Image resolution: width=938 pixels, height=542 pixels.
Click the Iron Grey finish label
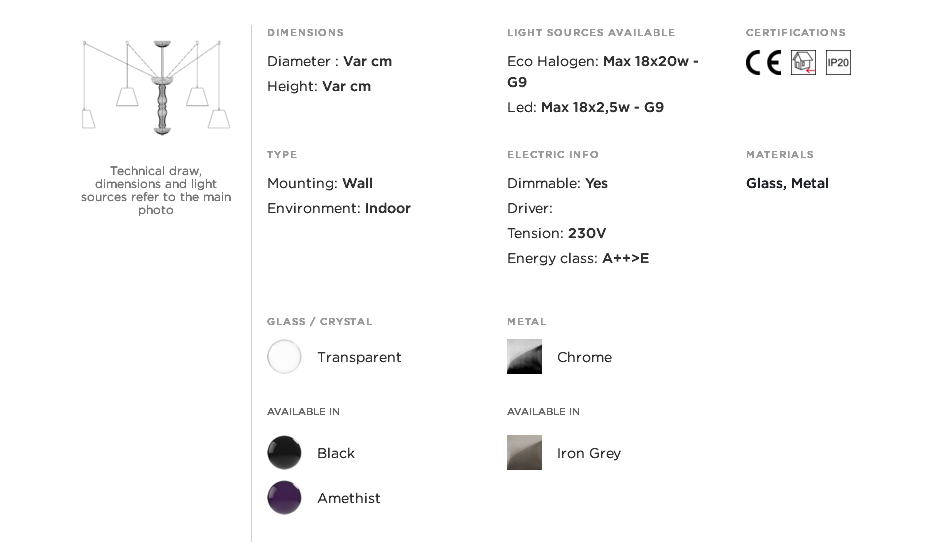(x=589, y=453)
